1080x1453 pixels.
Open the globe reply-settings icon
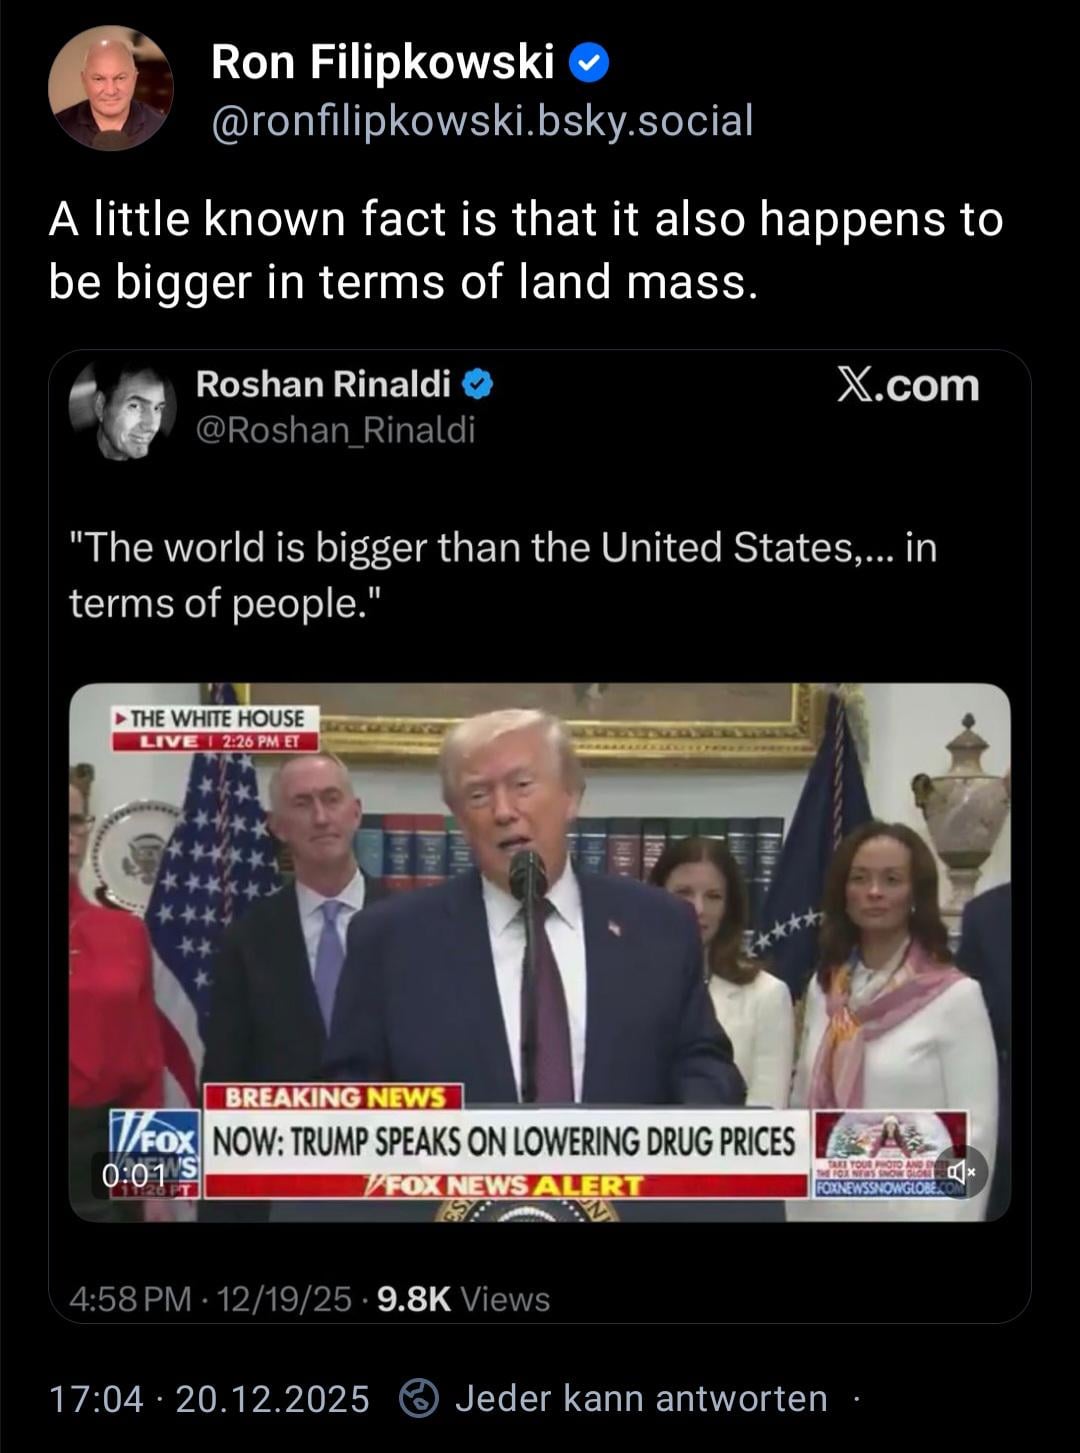point(419,1398)
